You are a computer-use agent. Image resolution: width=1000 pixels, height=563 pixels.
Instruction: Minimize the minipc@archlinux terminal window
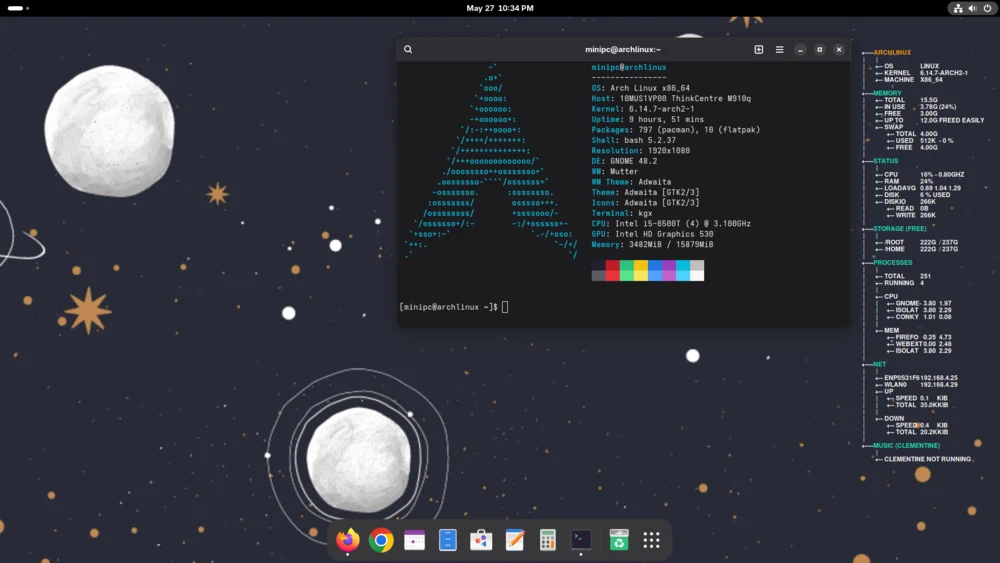[800, 50]
